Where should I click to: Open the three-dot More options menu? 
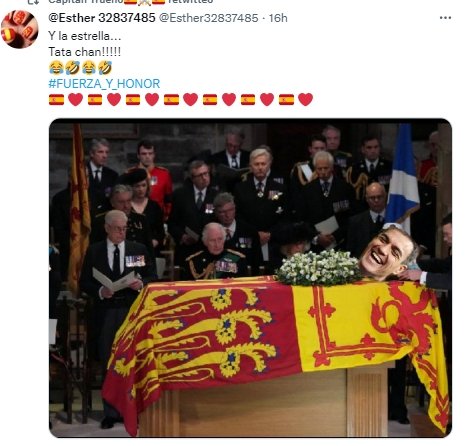point(445,18)
